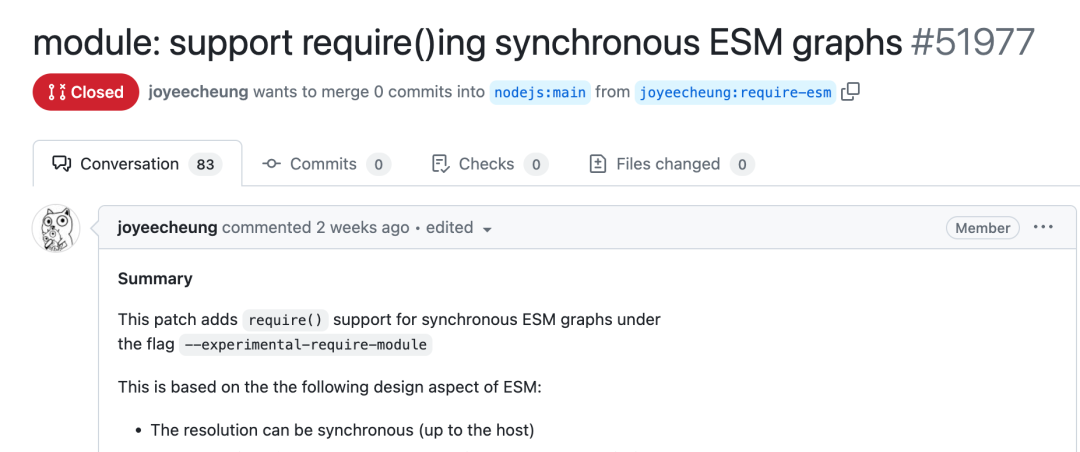The image size is (1080, 452).
Task: Click joyeecheung's cat avatar
Action: click(x=57, y=229)
